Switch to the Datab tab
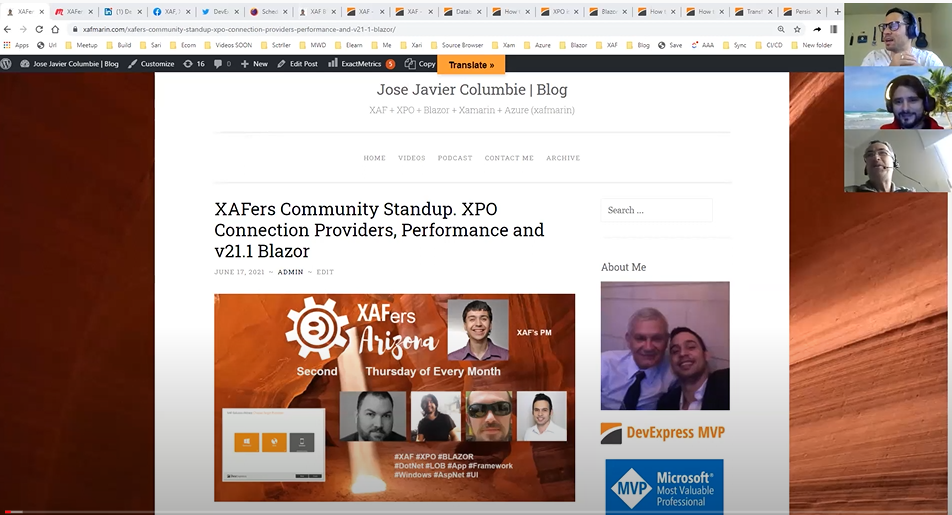This screenshot has height=515, width=952. point(461,12)
